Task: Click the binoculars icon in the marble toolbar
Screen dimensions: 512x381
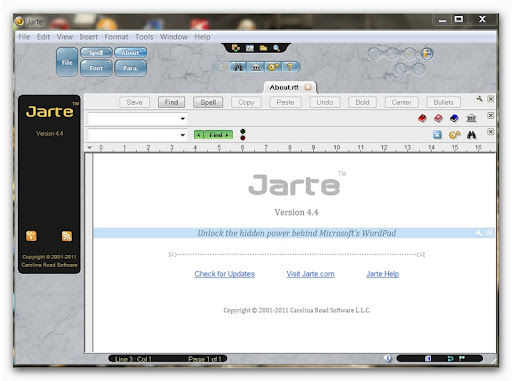Action: point(238,67)
